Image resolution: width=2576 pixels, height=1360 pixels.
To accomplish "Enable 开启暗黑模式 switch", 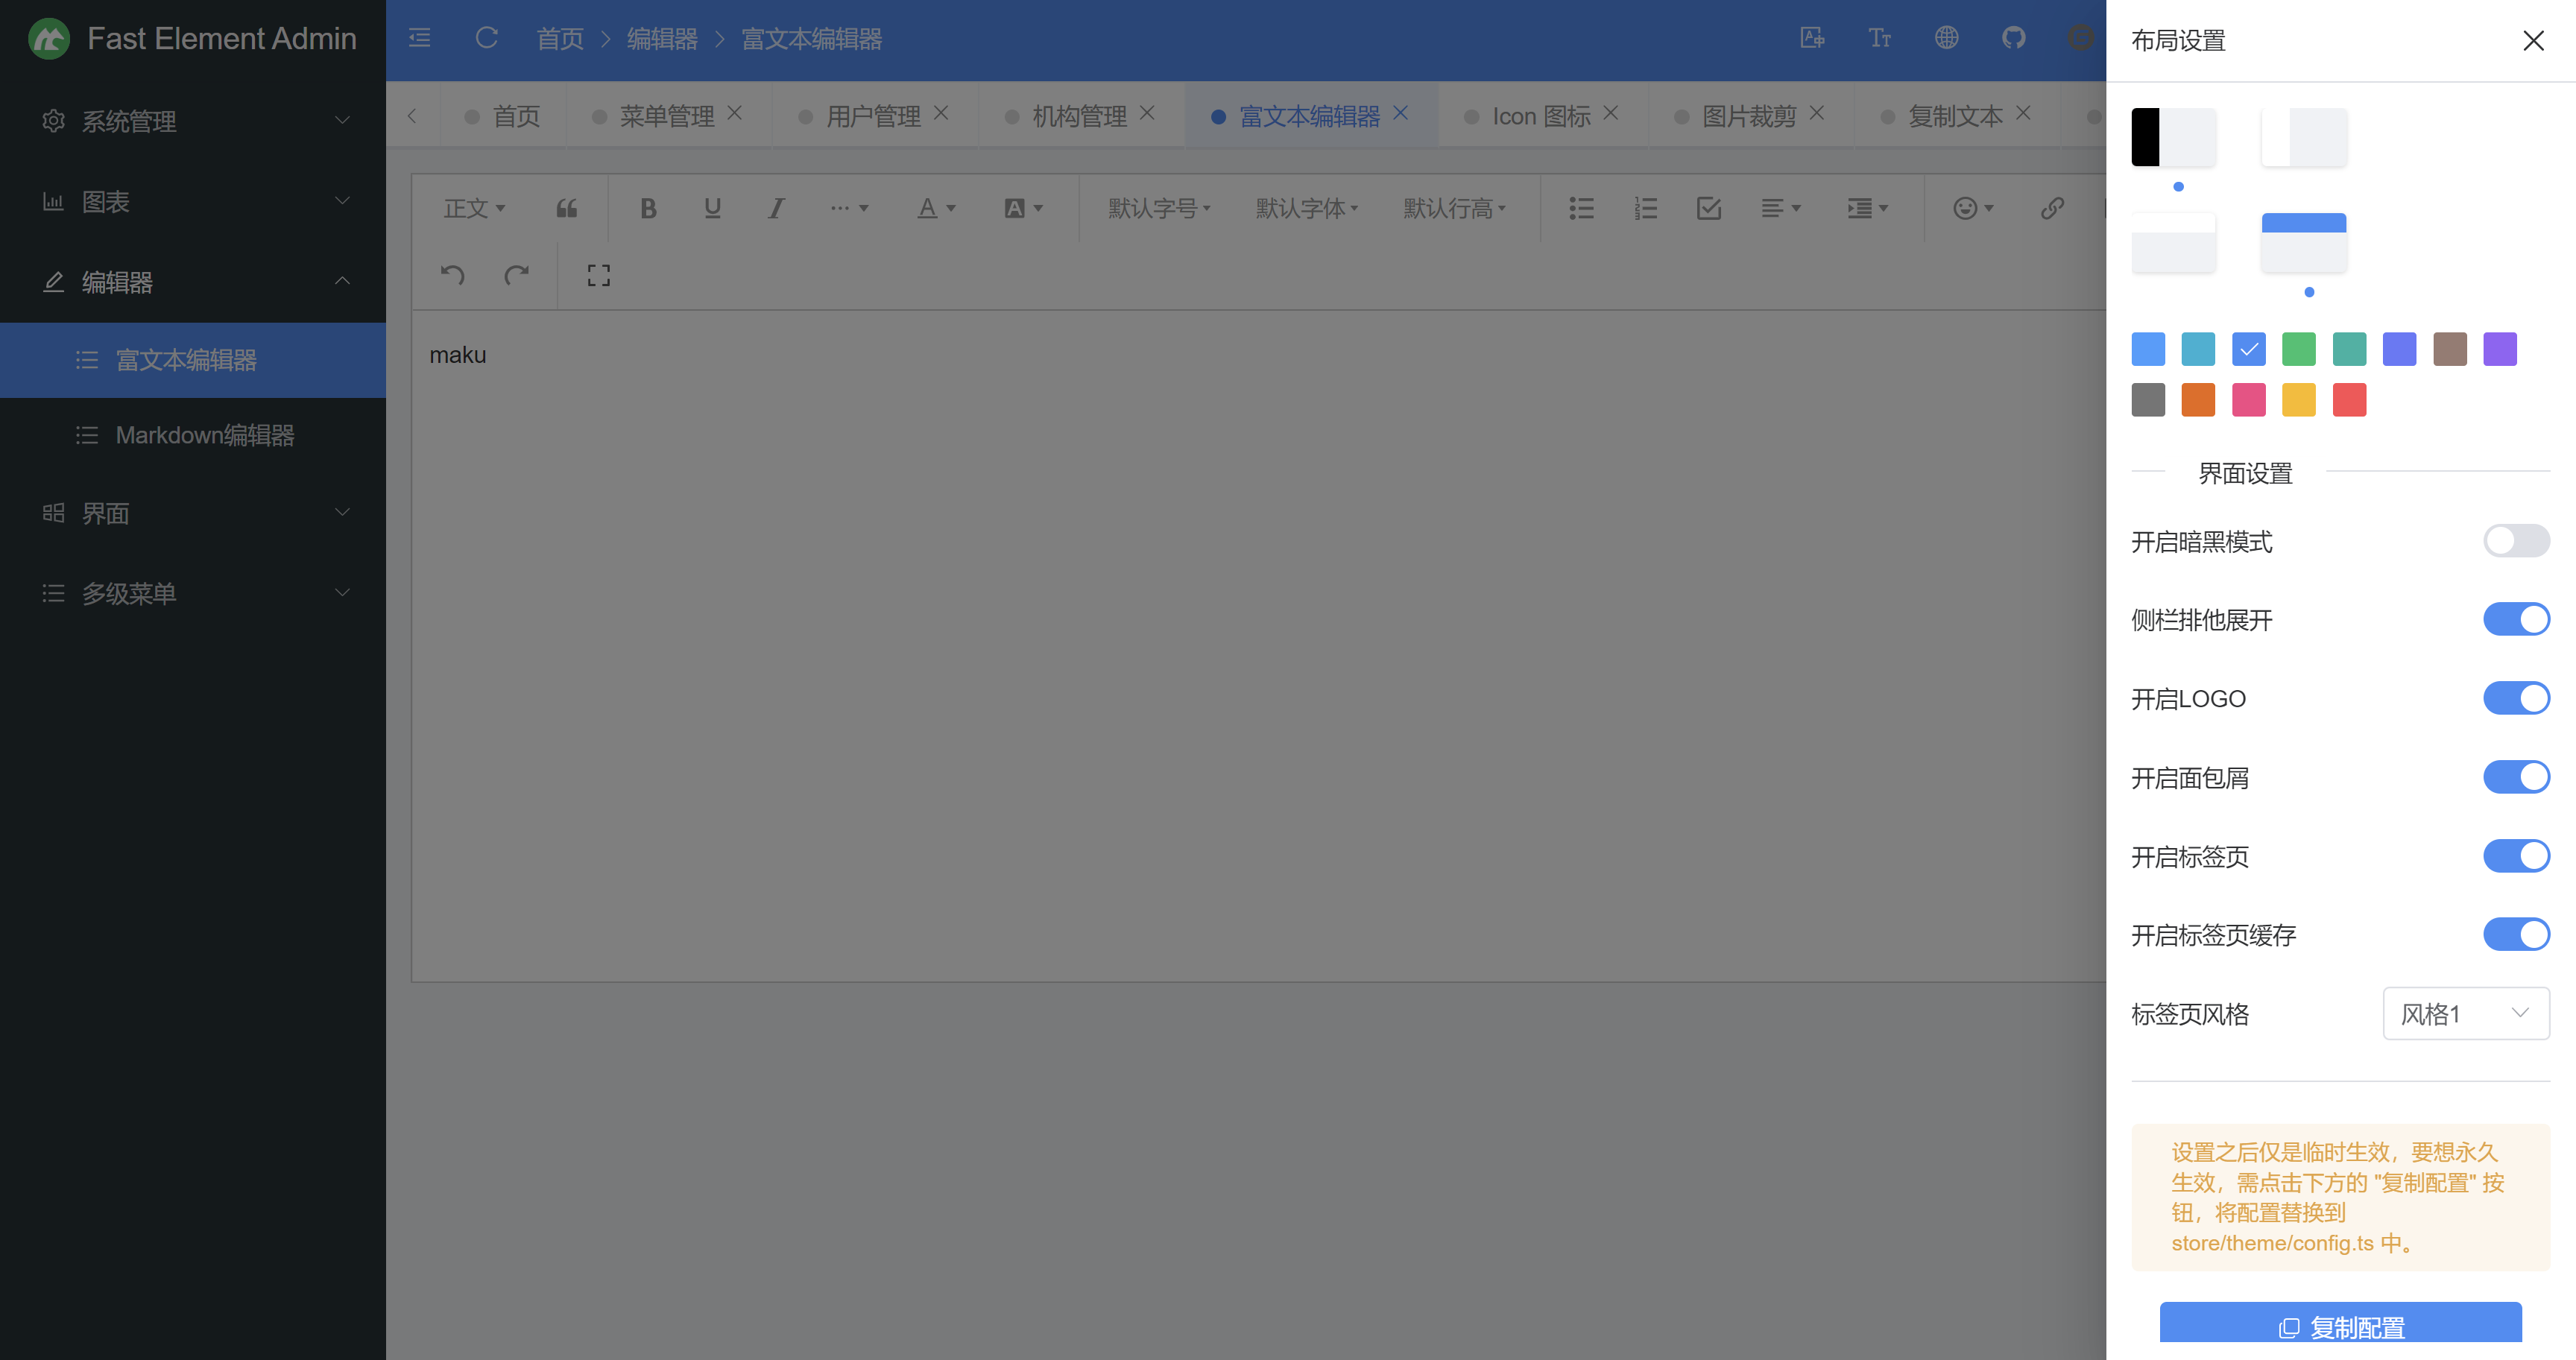I will point(2516,541).
